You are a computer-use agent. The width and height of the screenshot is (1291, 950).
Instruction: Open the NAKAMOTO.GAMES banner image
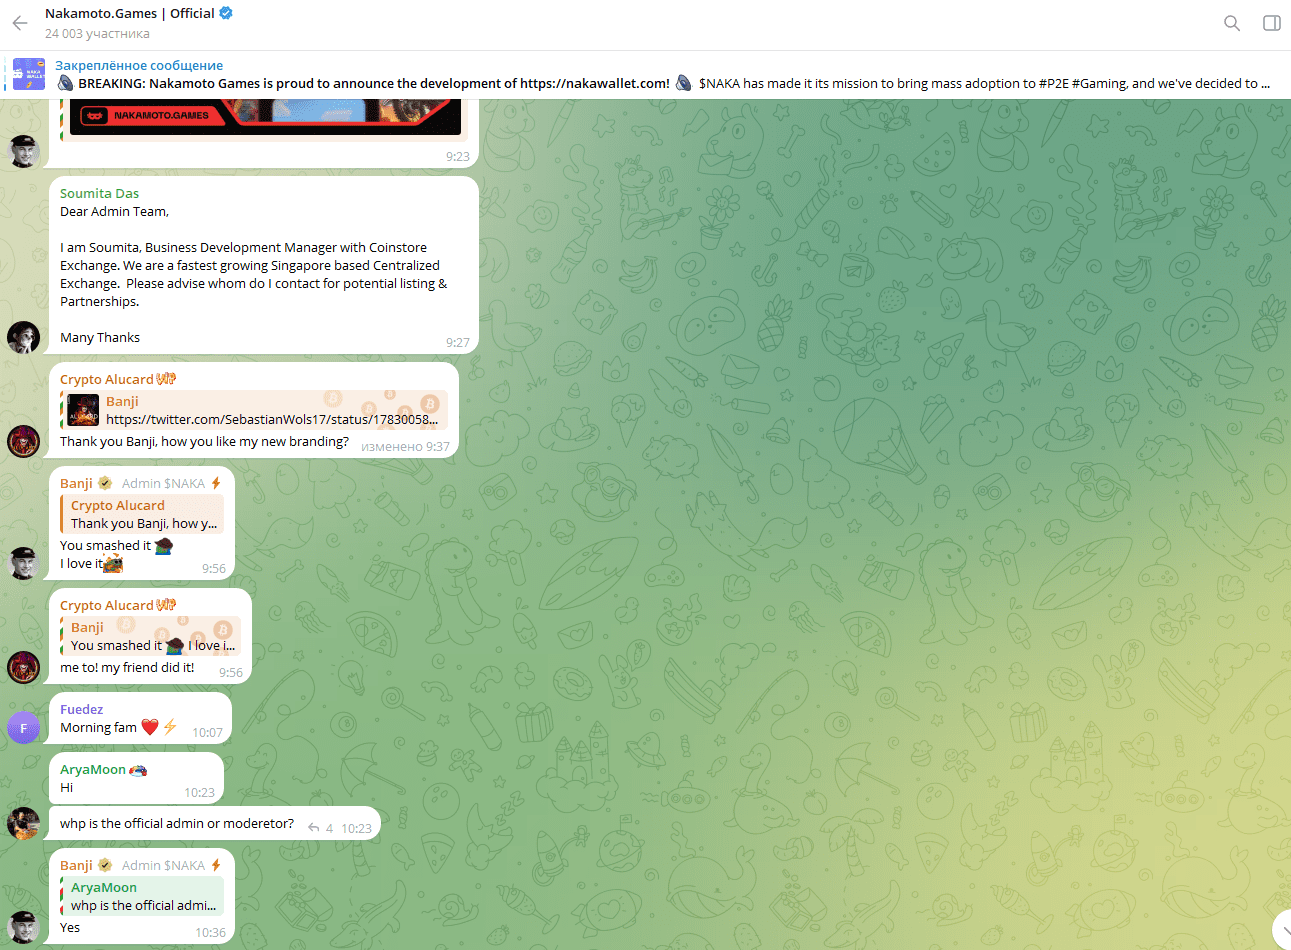click(x=265, y=116)
